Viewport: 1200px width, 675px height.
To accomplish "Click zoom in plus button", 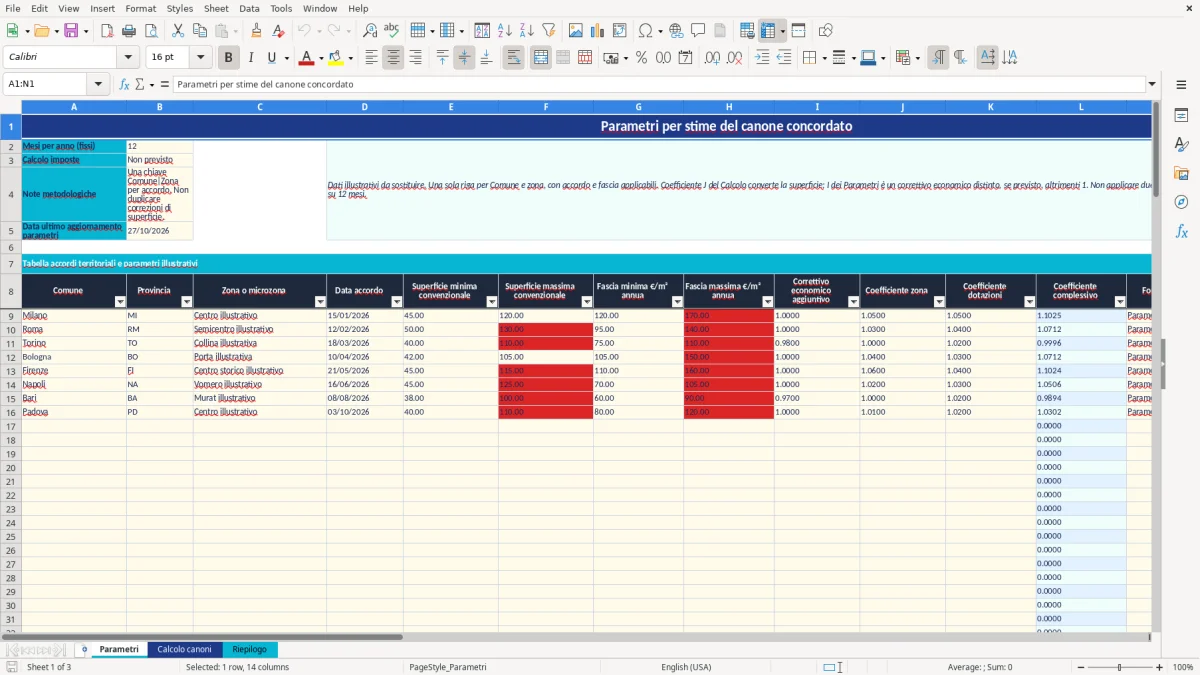I will 1160,667.
